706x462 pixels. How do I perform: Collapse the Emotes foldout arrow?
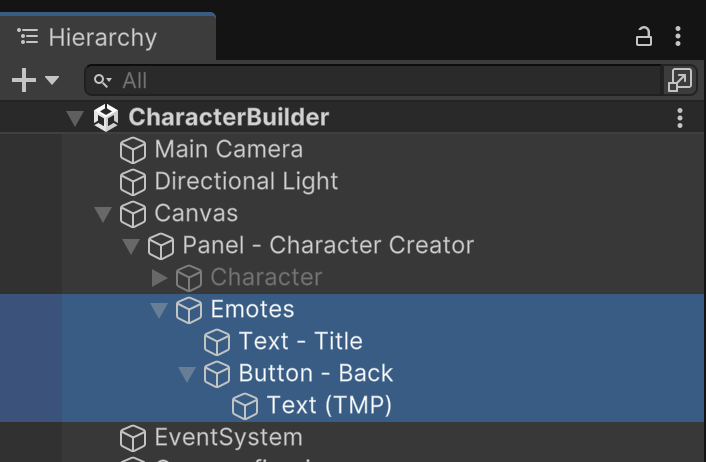coord(158,310)
